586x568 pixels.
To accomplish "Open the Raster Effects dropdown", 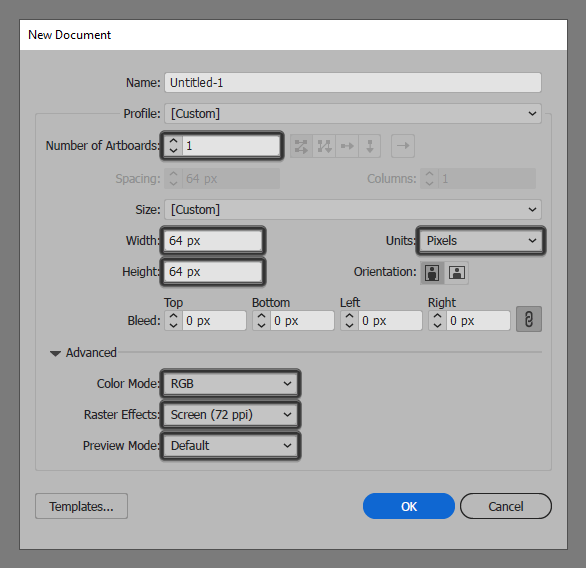I will 231,414.
